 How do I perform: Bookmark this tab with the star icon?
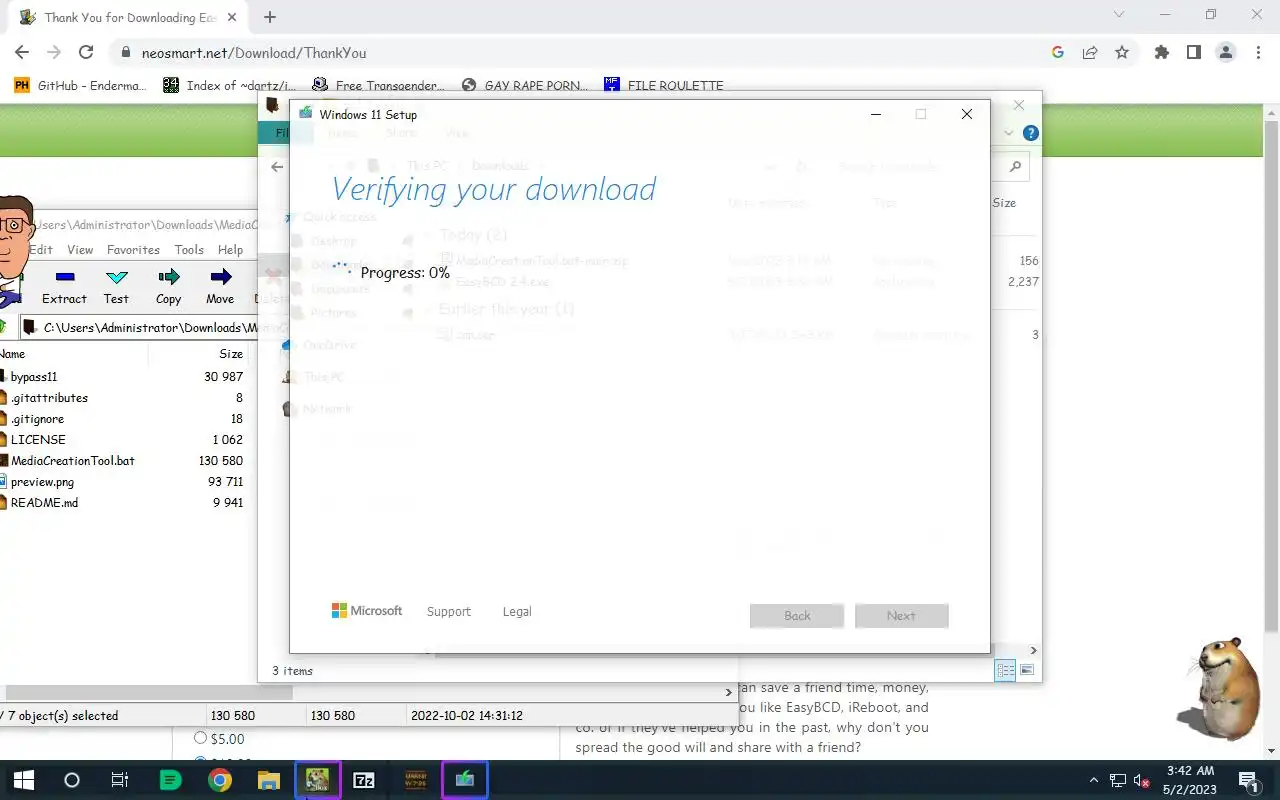coord(1122,53)
